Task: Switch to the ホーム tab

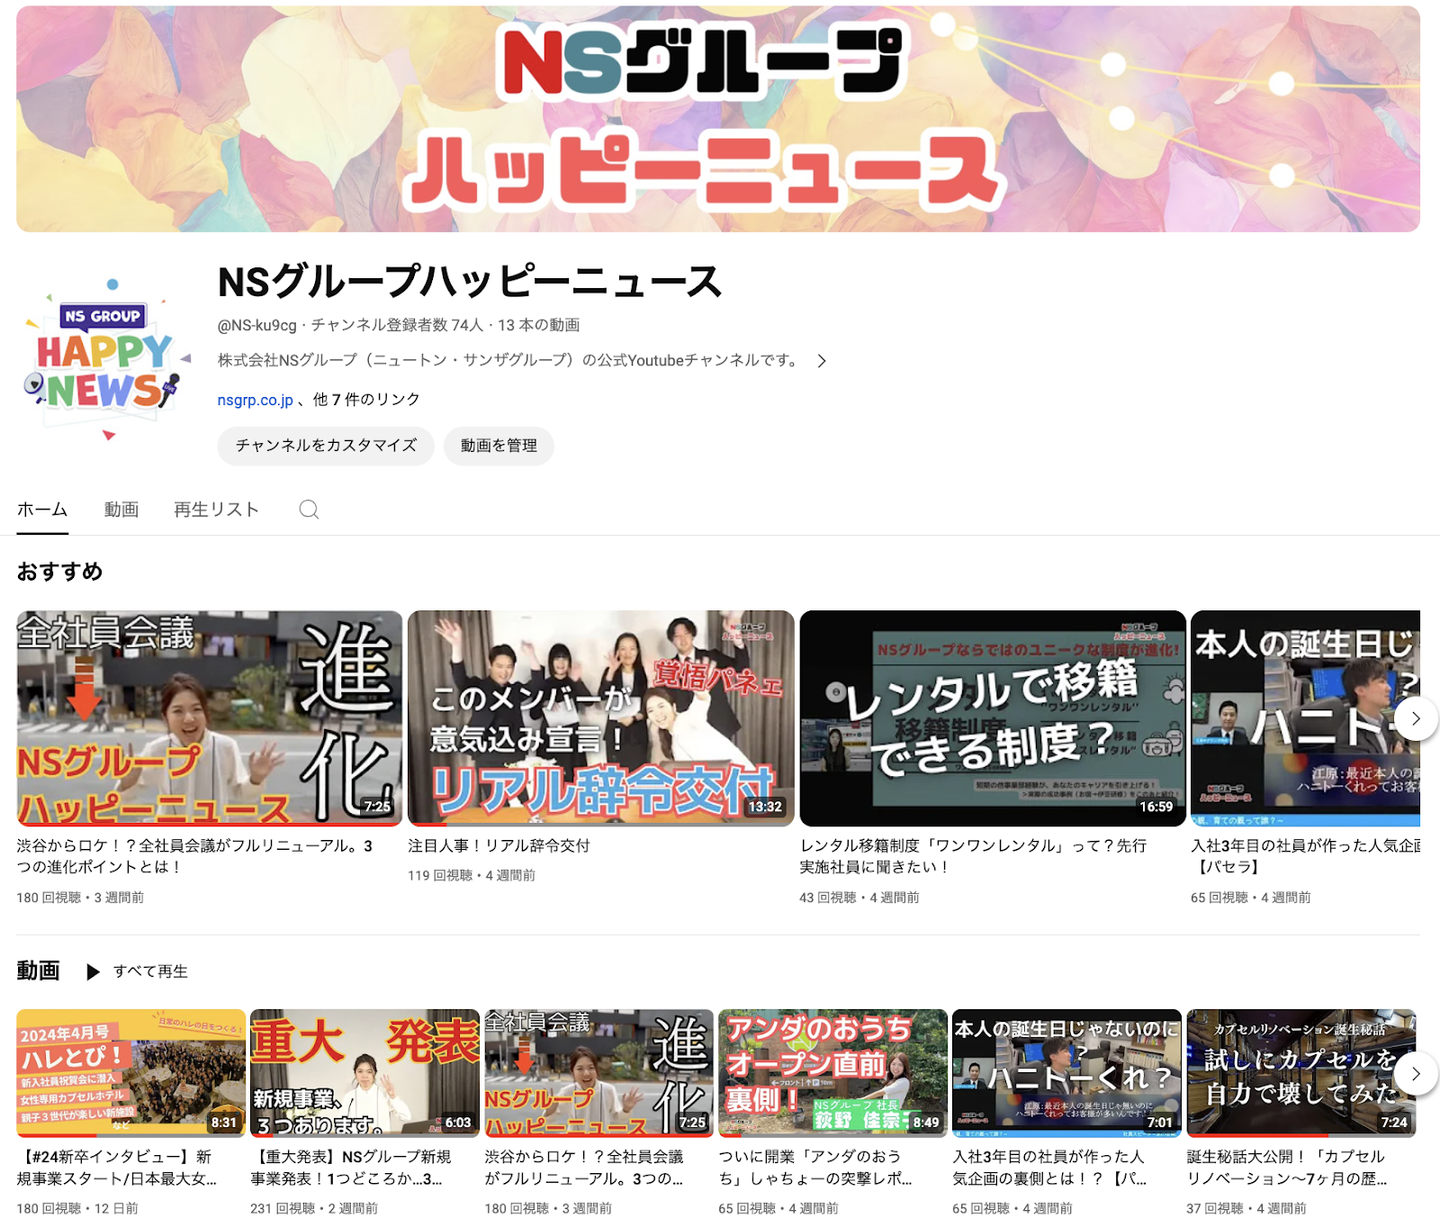Action: click(42, 510)
